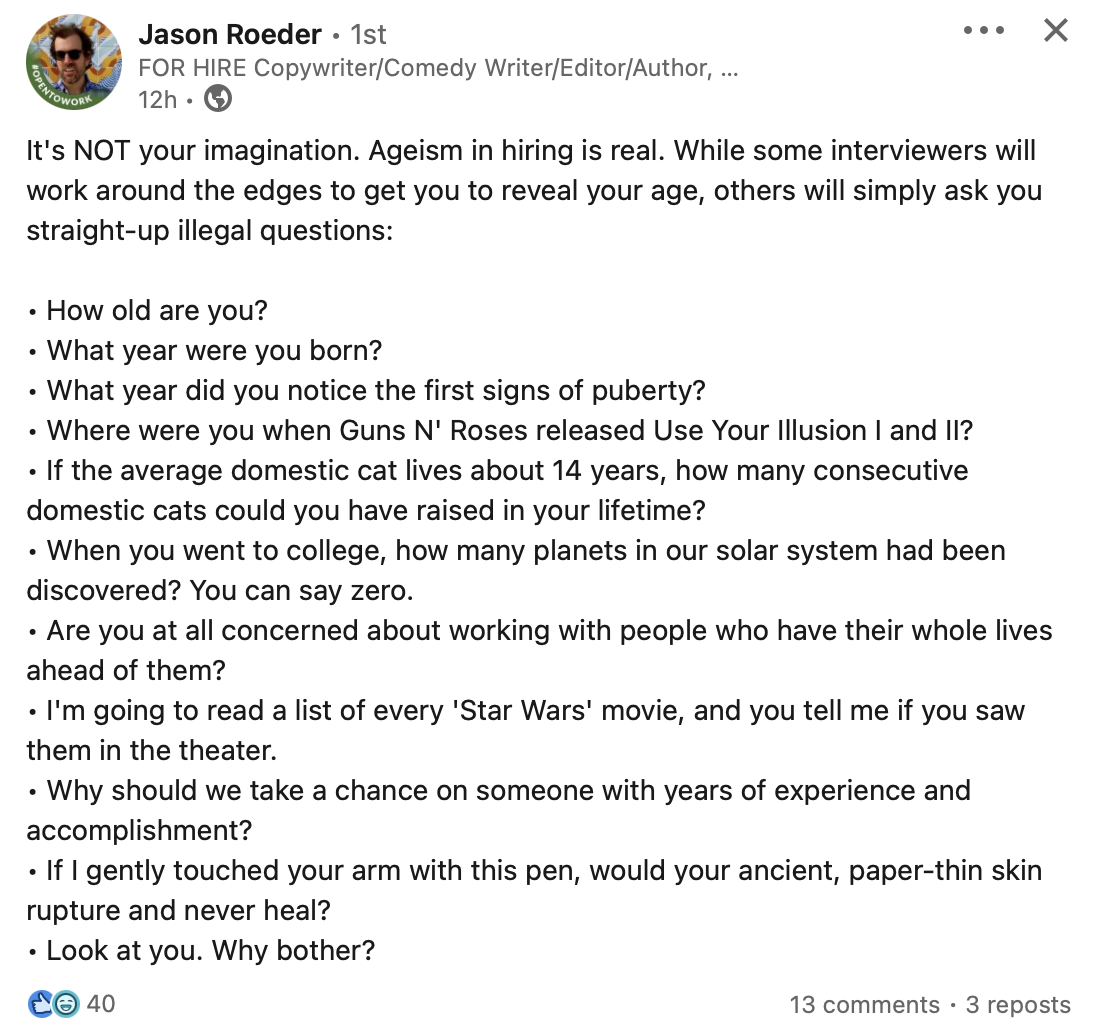Click the globe public visibility icon
1100x1034 pixels.
click(x=218, y=98)
